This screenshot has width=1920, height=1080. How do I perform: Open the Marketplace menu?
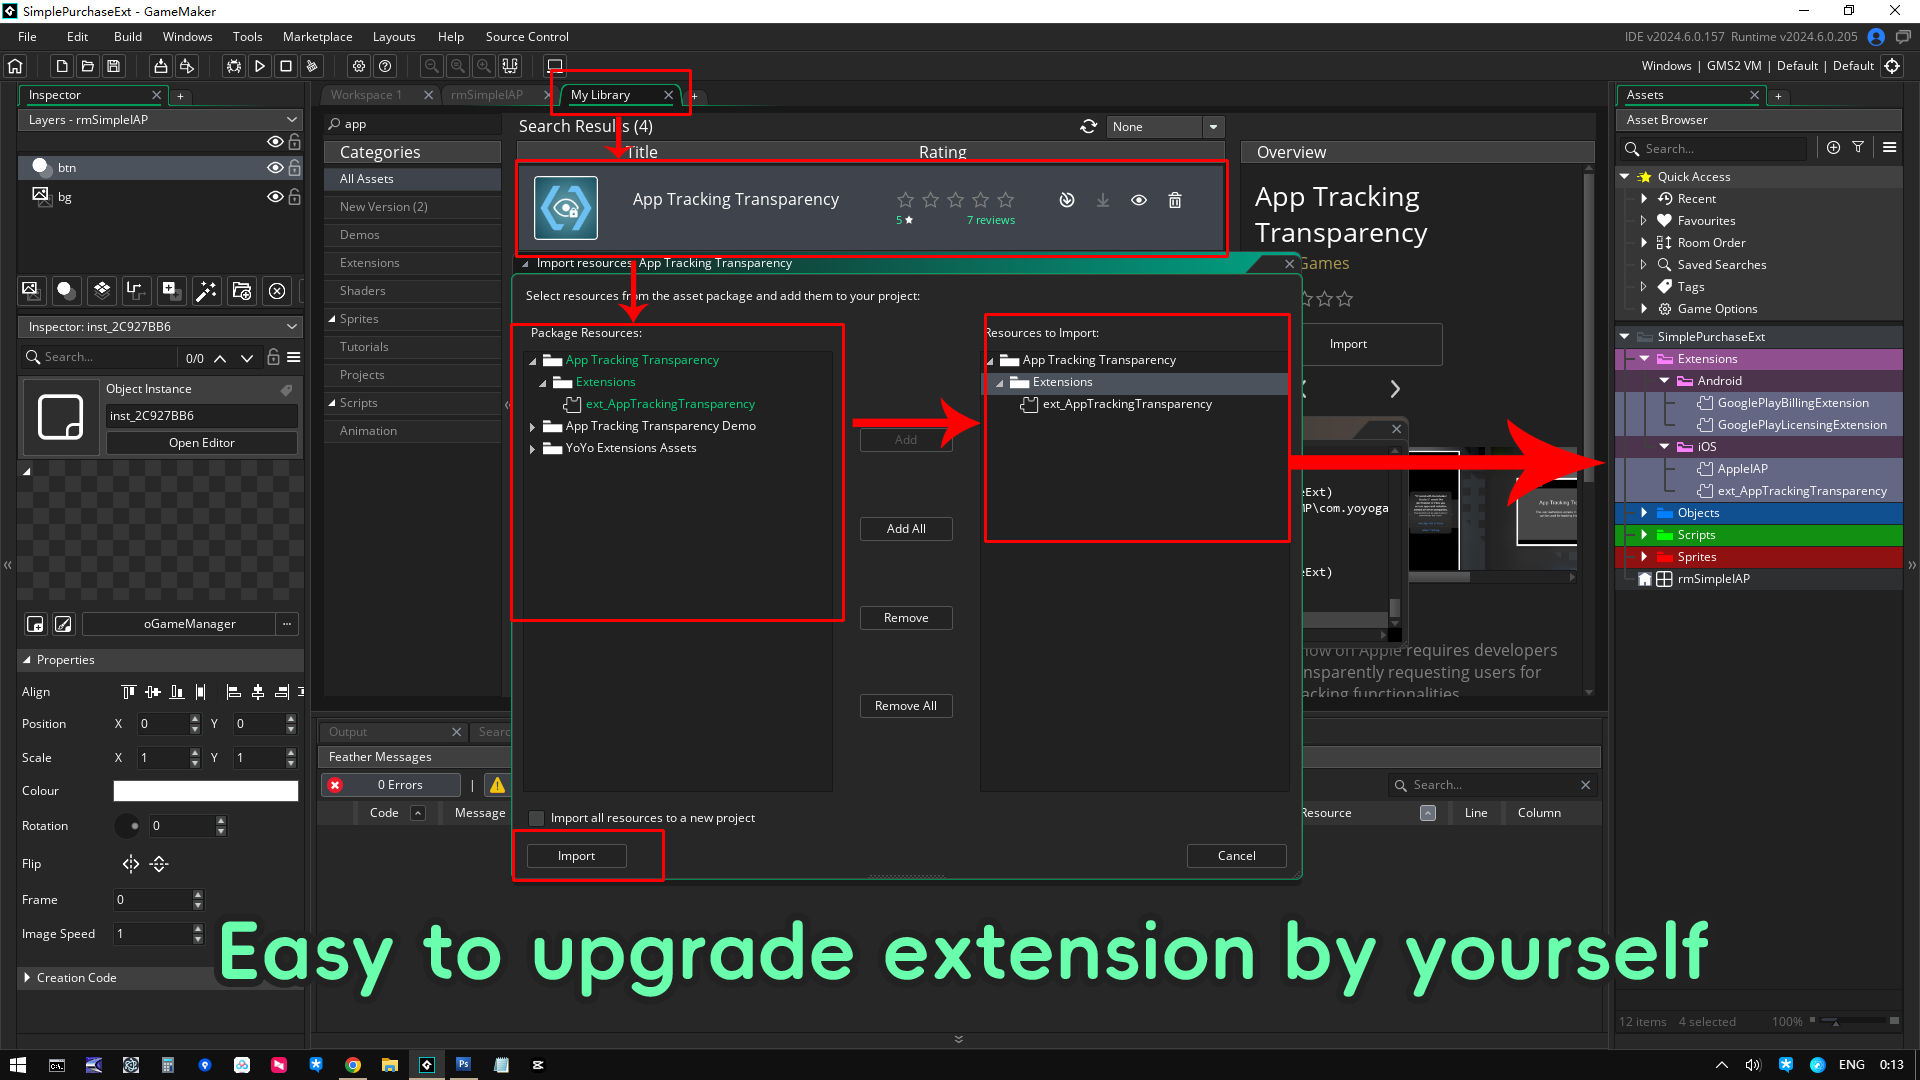pyautogui.click(x=317, y=36)
